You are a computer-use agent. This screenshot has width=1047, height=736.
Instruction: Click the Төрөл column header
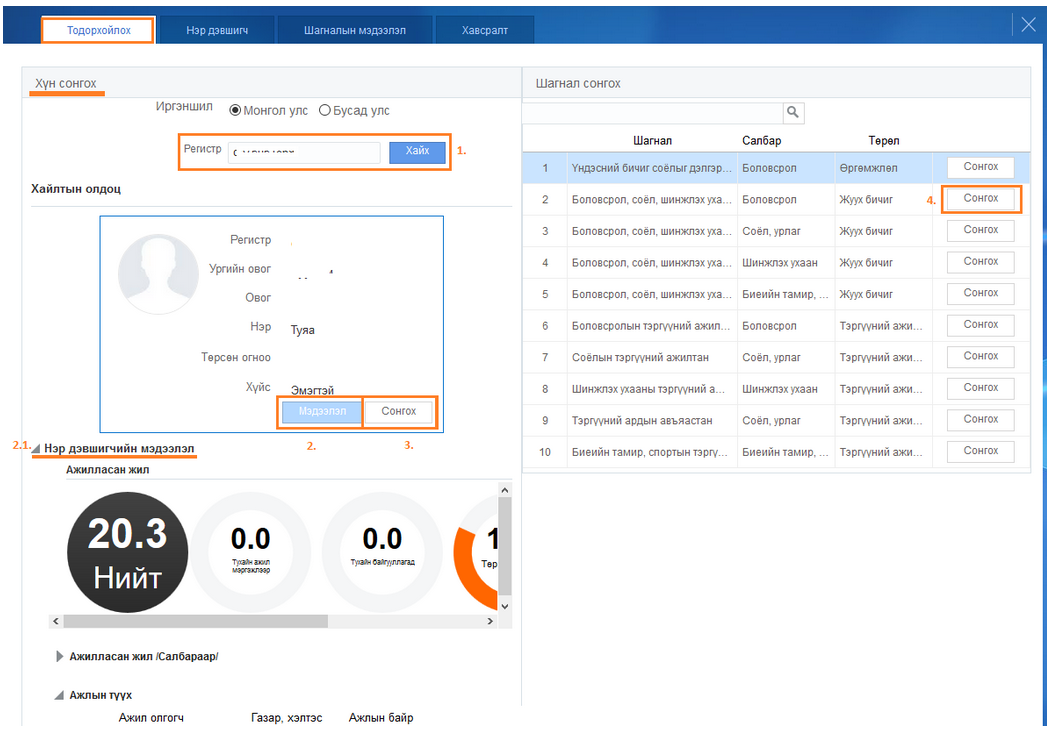tap(883, 141)
